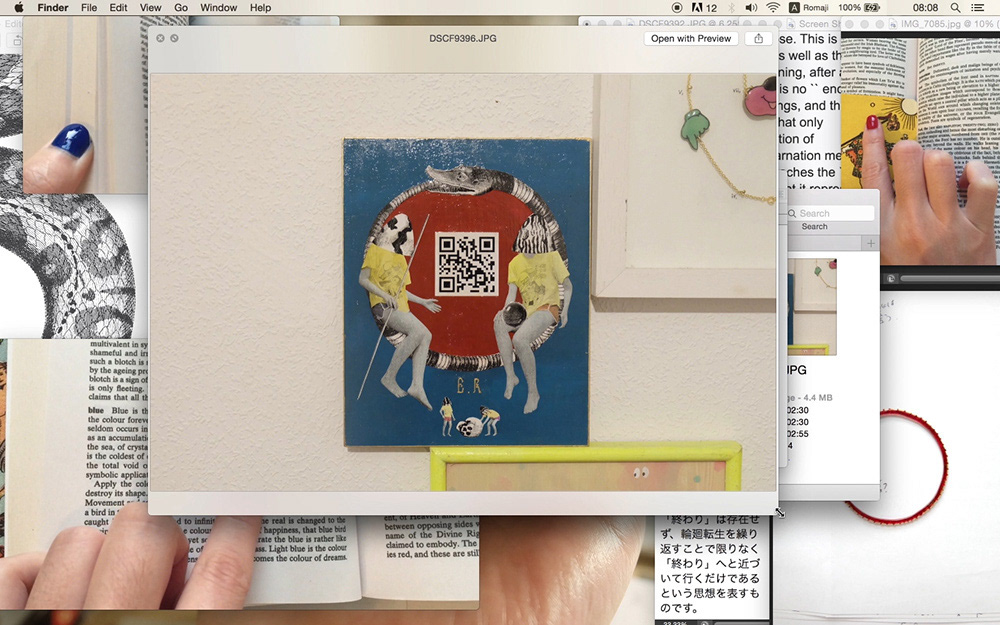Image resolution: width=1000 pixels, height=625 pixels.
Task: Open the Go menu
Action: click(181, 8)
